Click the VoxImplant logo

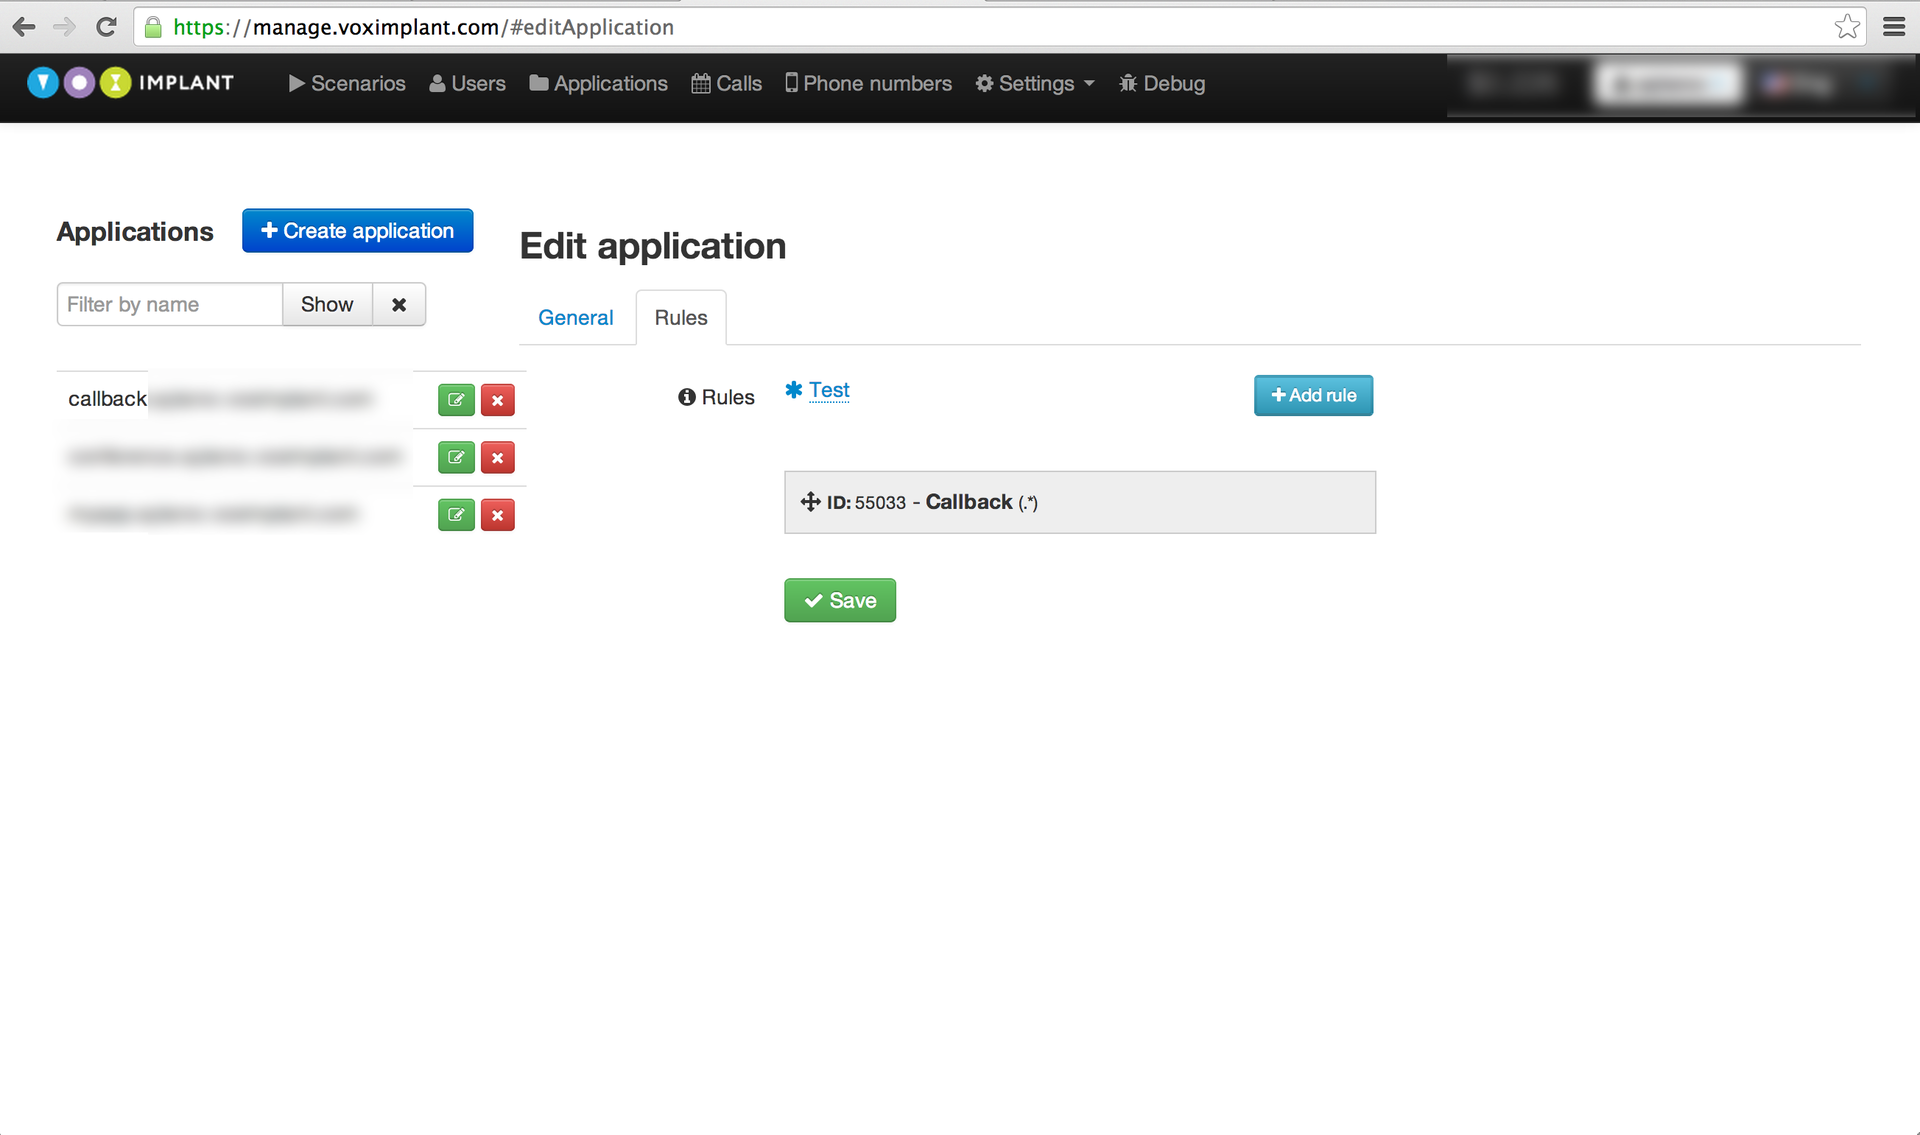tap(130, 83)
